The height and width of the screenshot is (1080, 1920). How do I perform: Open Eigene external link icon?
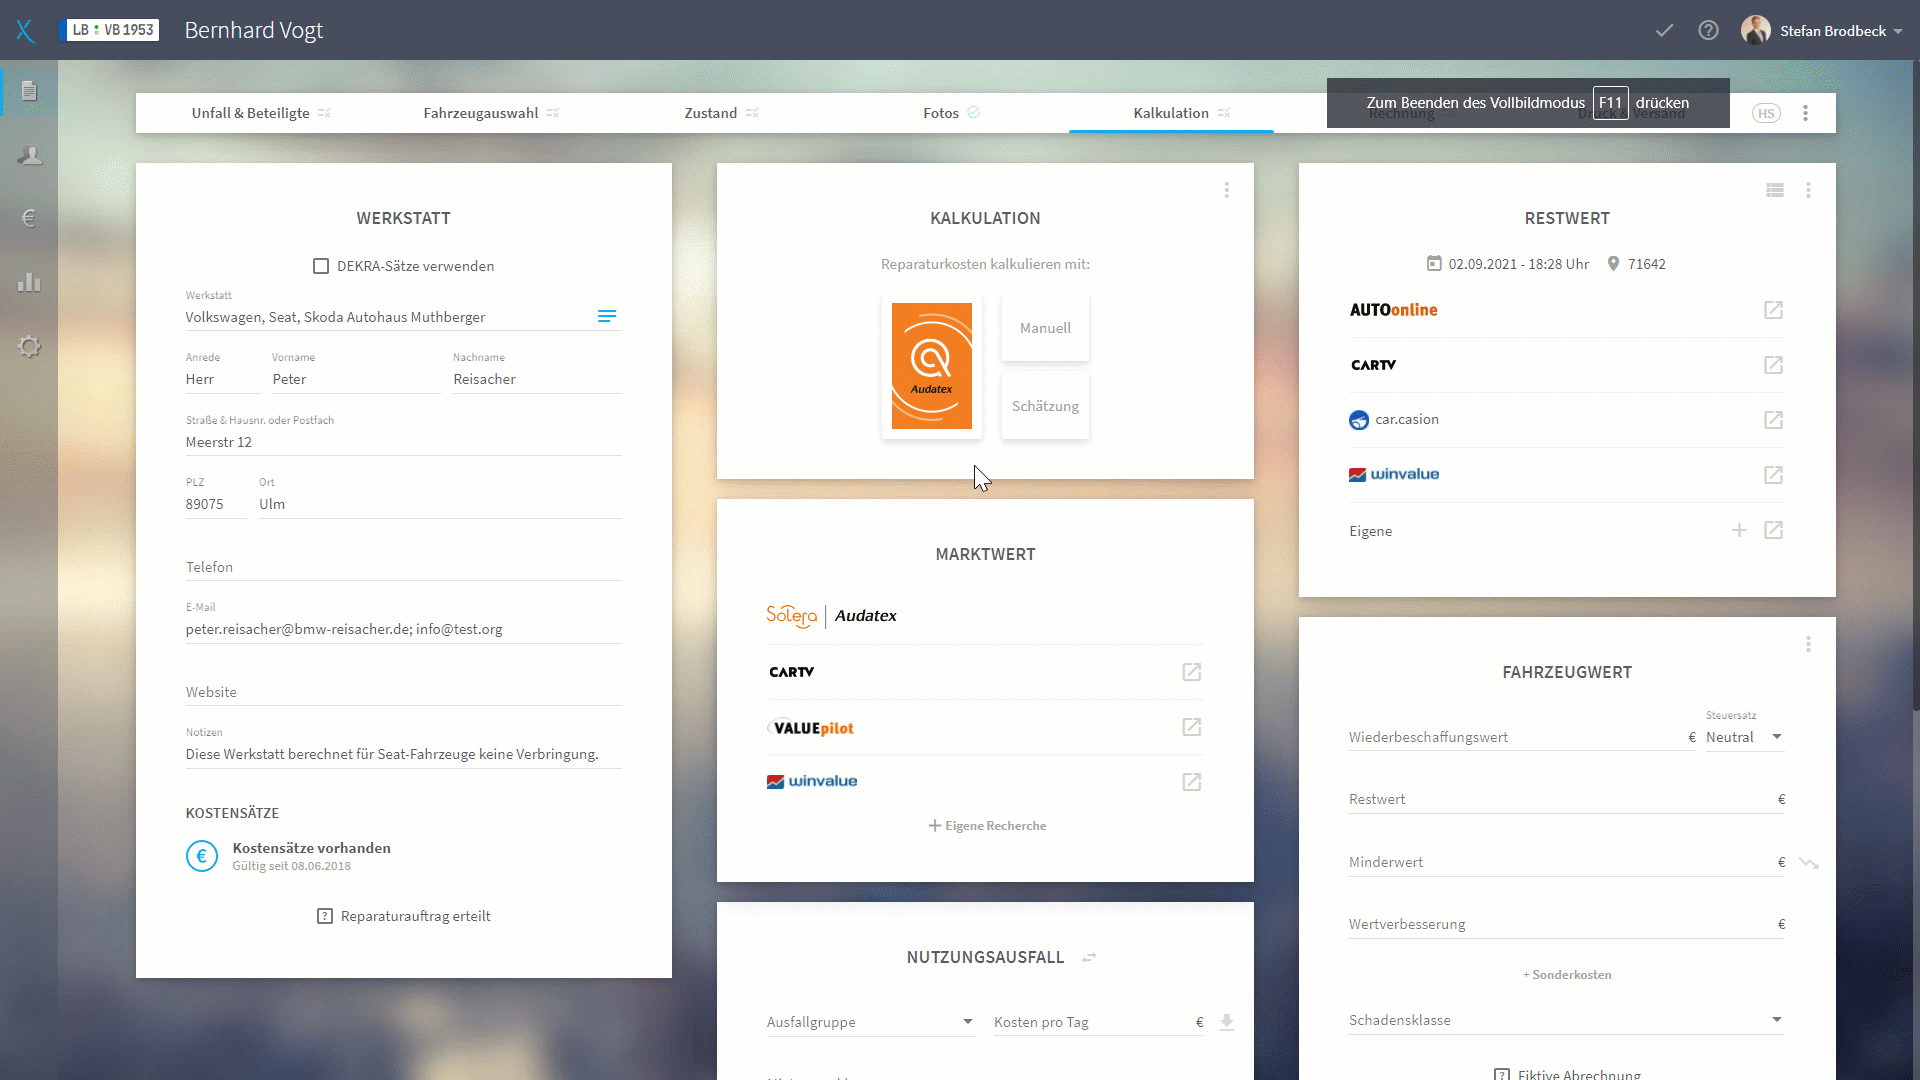(1773, 530)
